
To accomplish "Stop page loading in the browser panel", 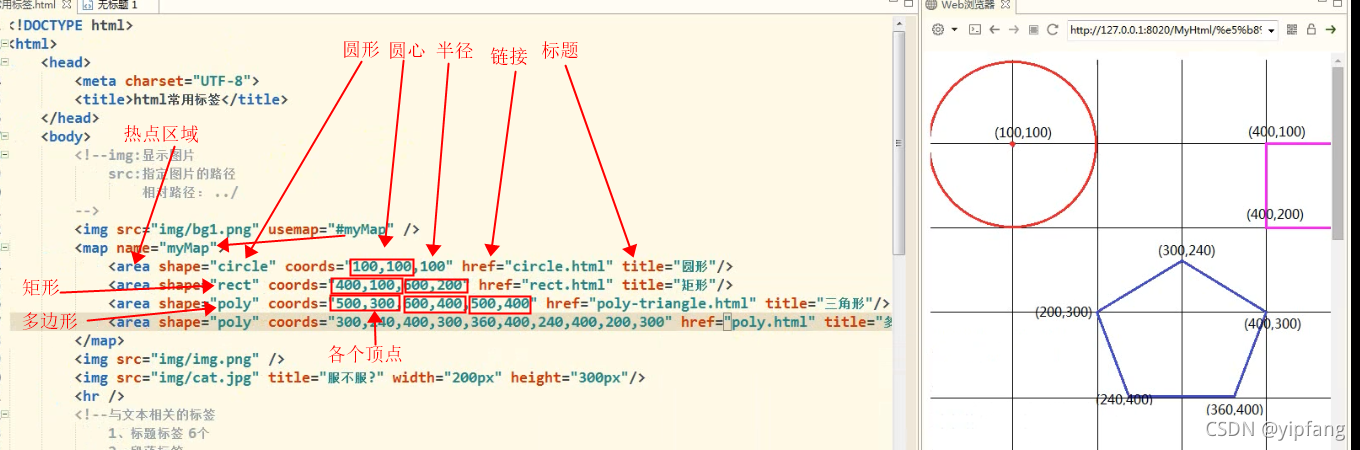I will (x=1033, y=30).
